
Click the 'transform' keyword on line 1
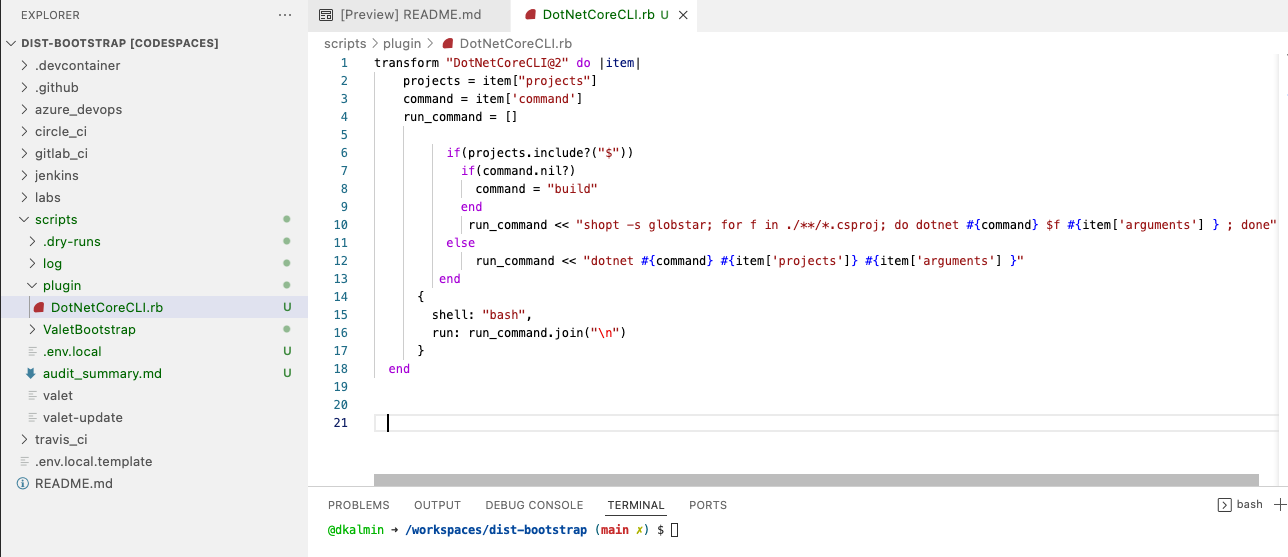tap(409, 62)
